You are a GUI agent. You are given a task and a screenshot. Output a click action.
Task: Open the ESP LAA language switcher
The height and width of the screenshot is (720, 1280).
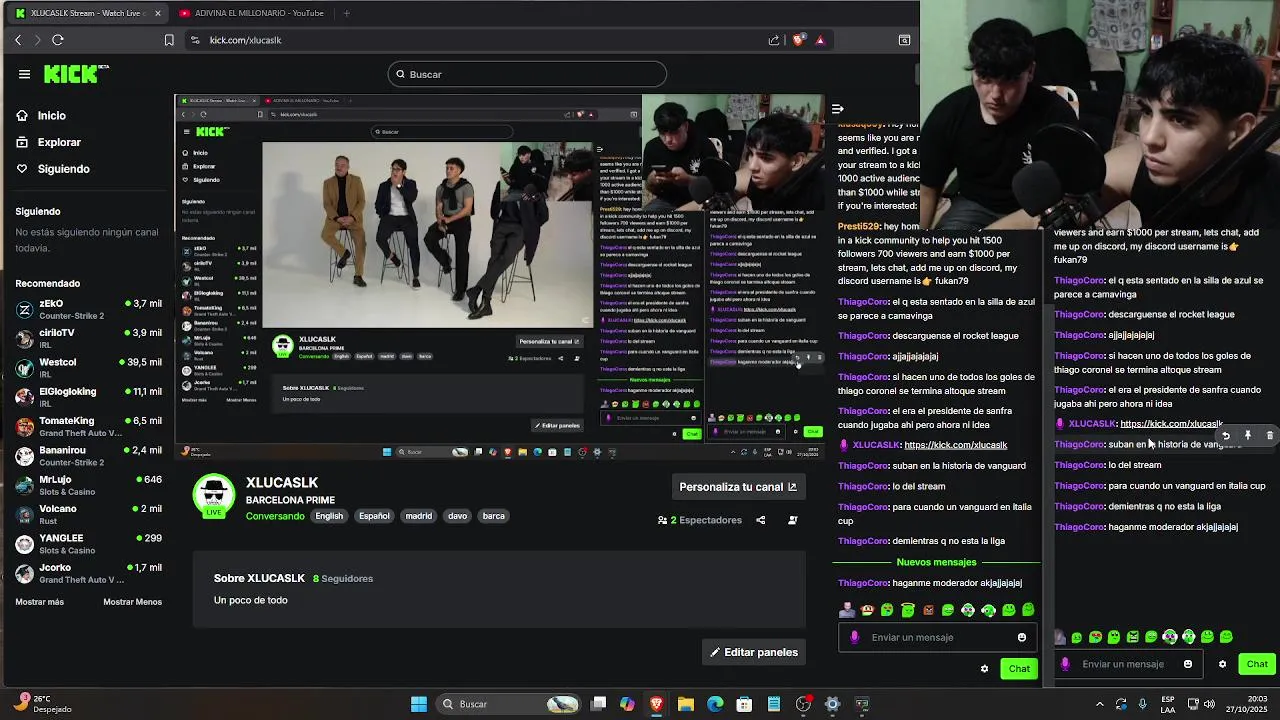(1168, 704)
